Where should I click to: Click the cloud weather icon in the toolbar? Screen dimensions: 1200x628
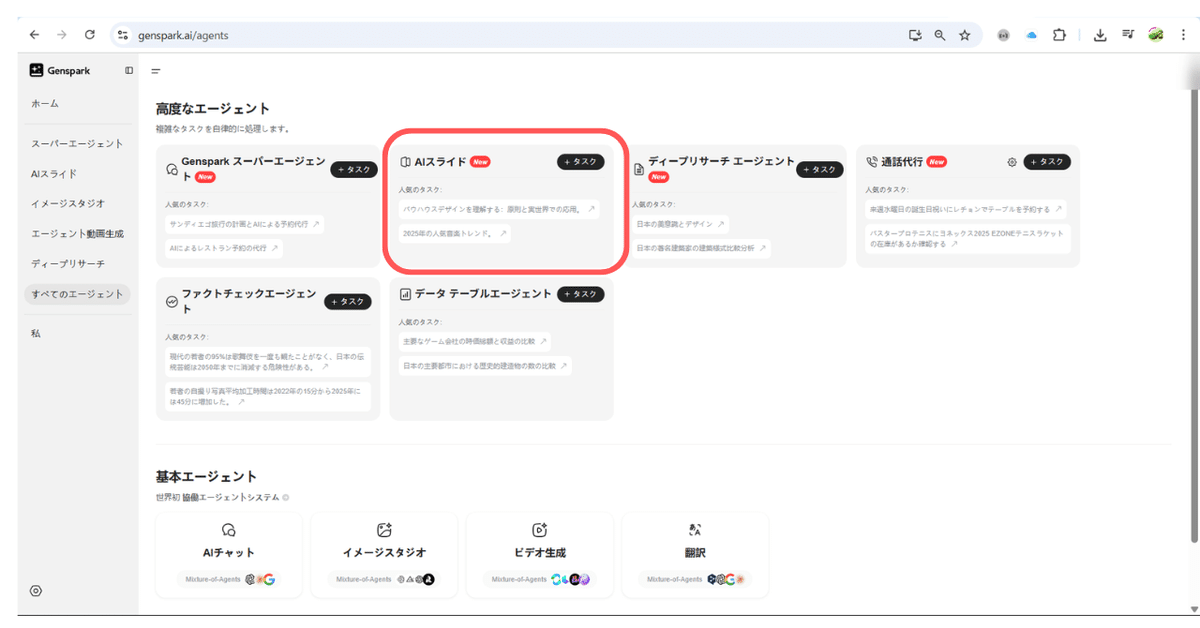tap(1031, 34)
